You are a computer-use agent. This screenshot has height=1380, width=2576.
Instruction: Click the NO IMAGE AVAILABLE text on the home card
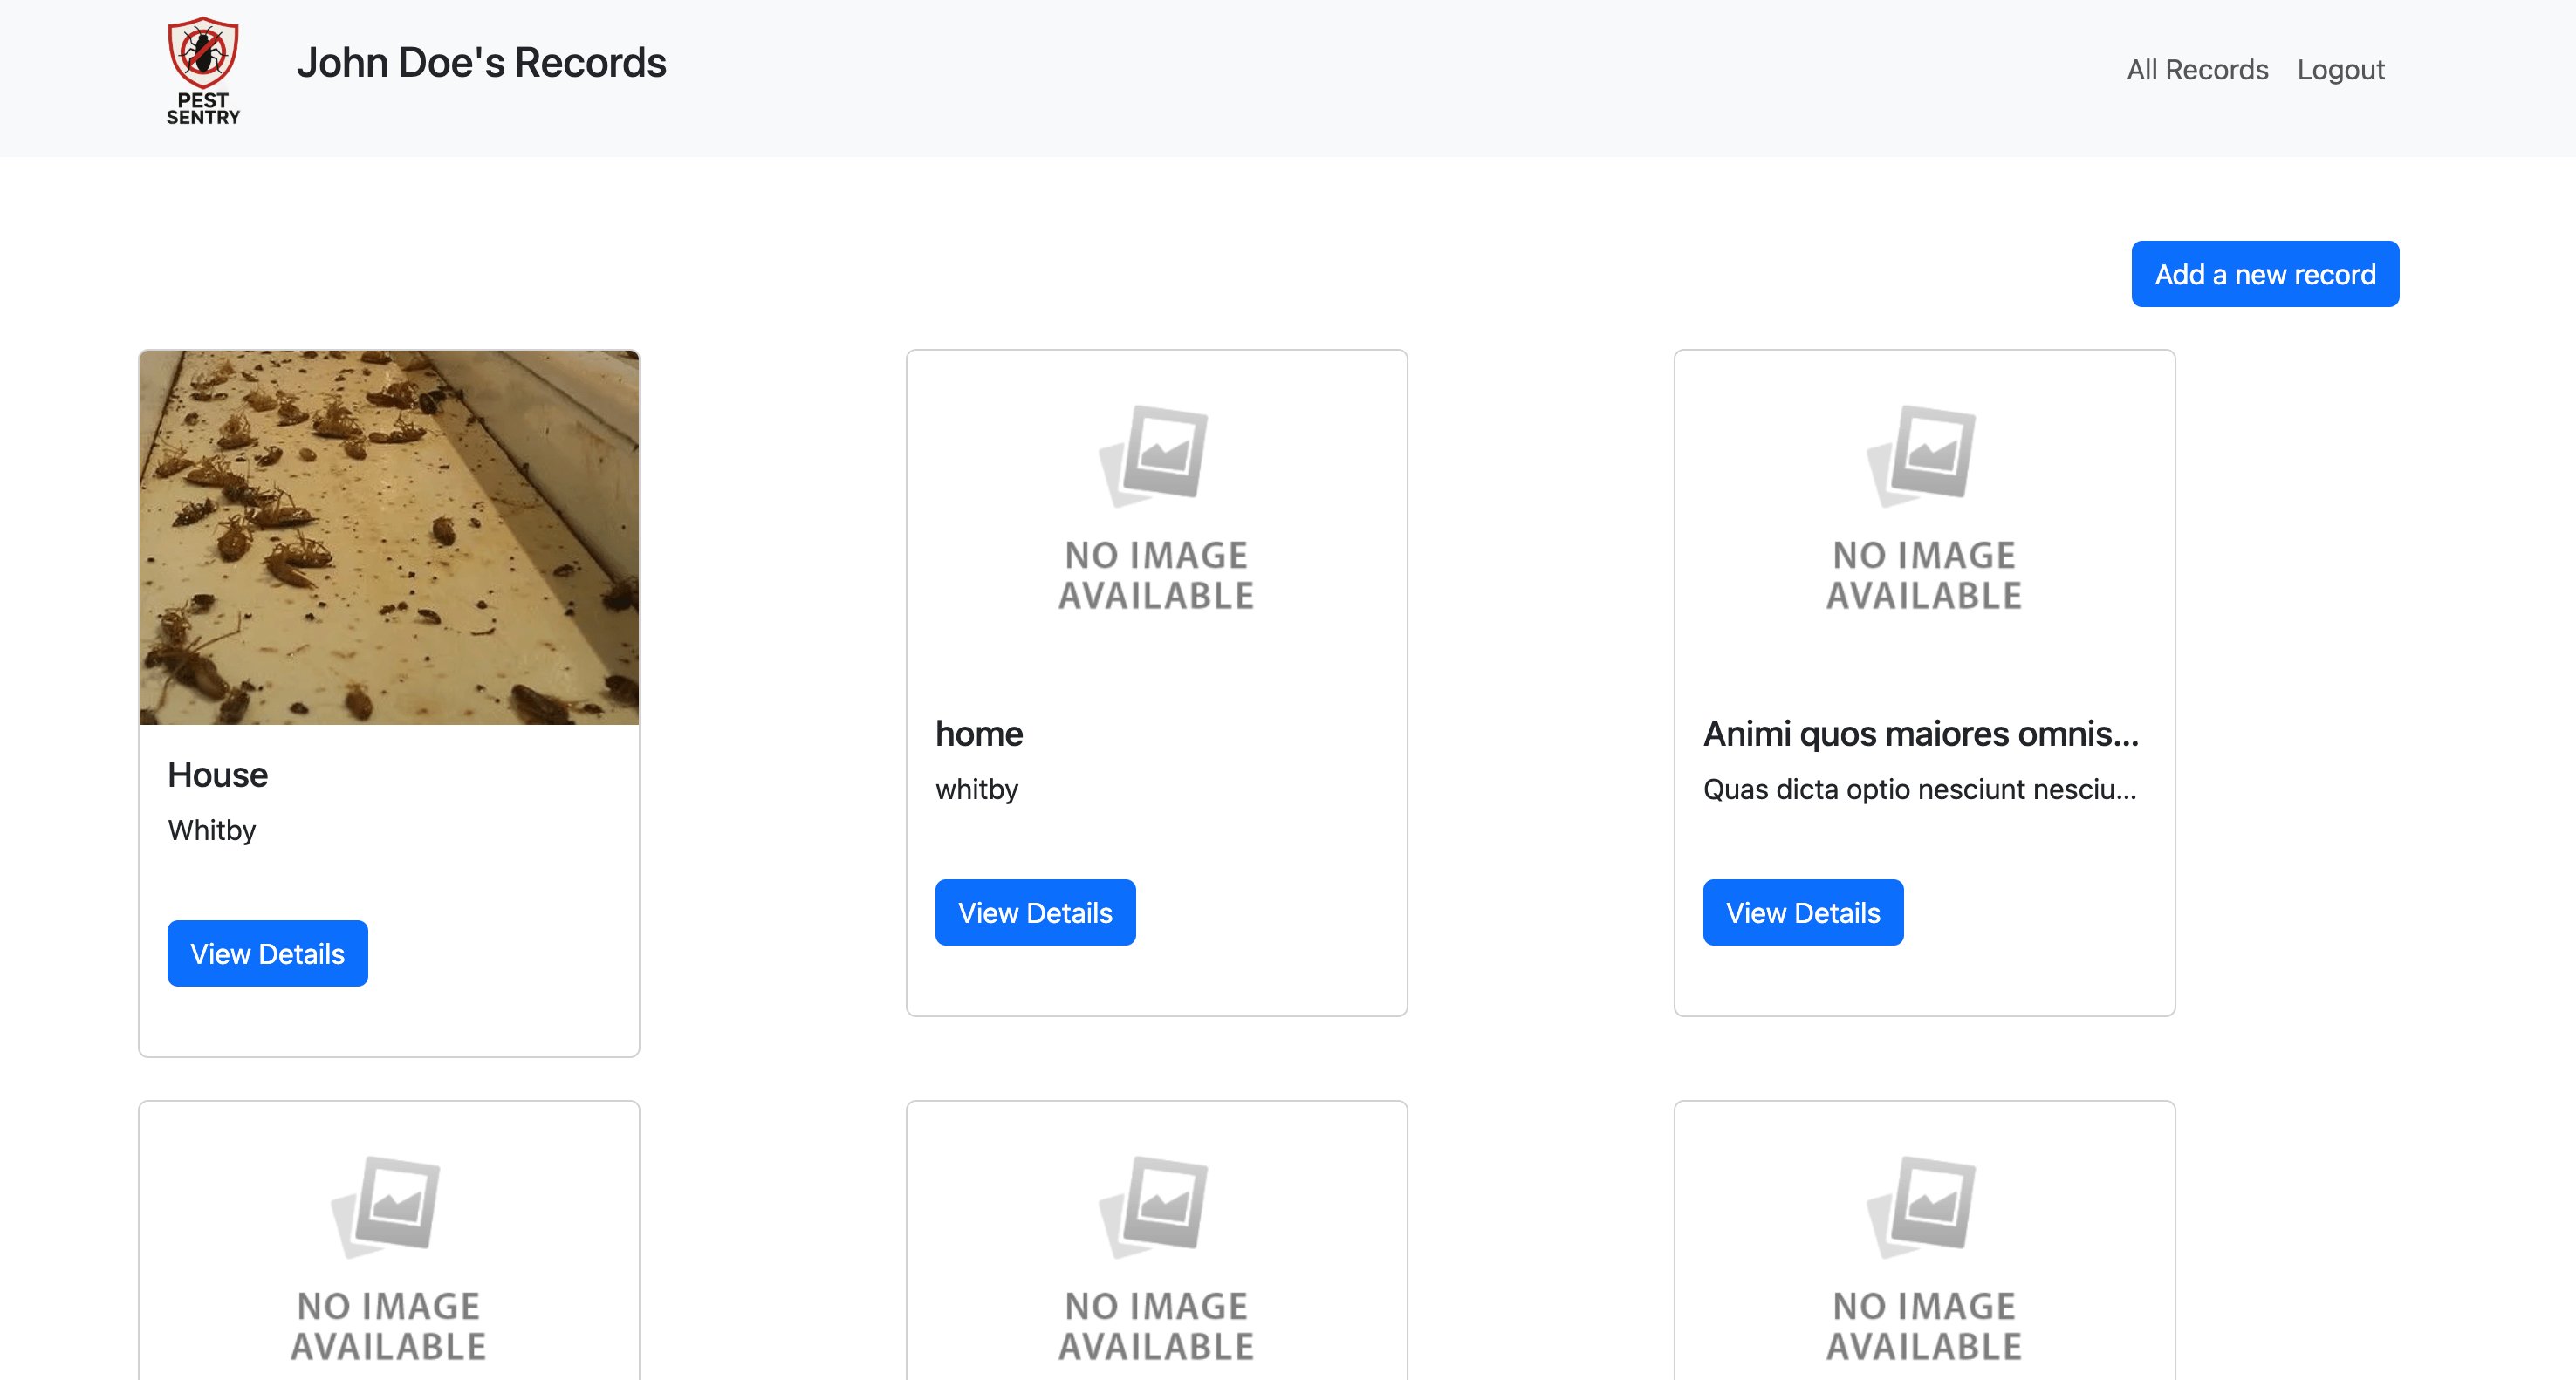1156,575
